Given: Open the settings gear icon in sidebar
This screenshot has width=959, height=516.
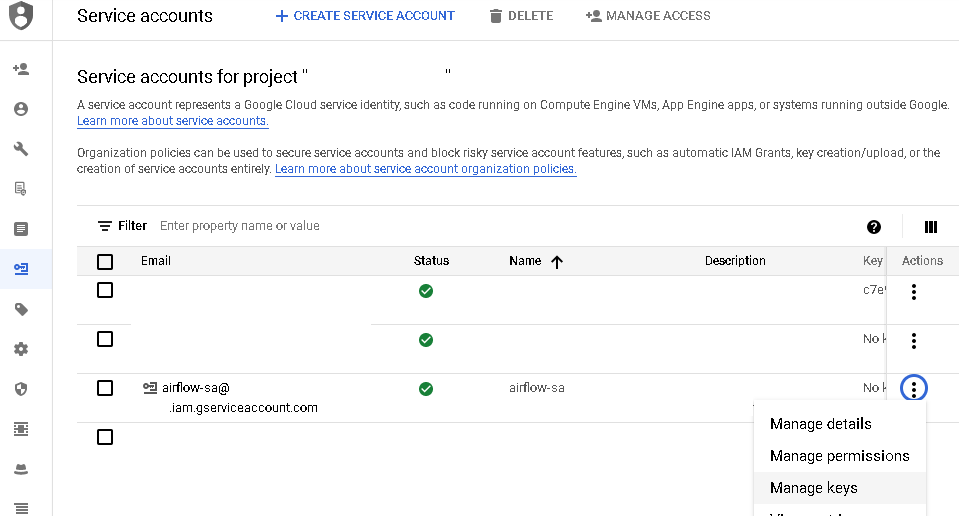Looking at the screenshot, I should coord(21,349).
